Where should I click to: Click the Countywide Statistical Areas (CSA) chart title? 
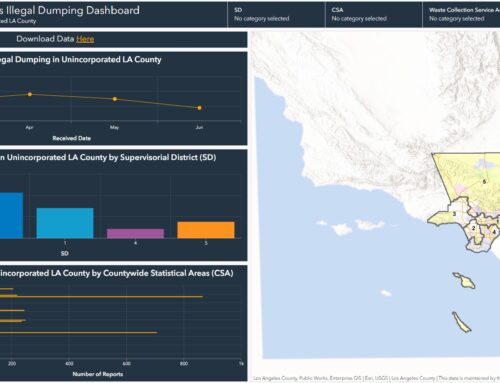point(116,273)
